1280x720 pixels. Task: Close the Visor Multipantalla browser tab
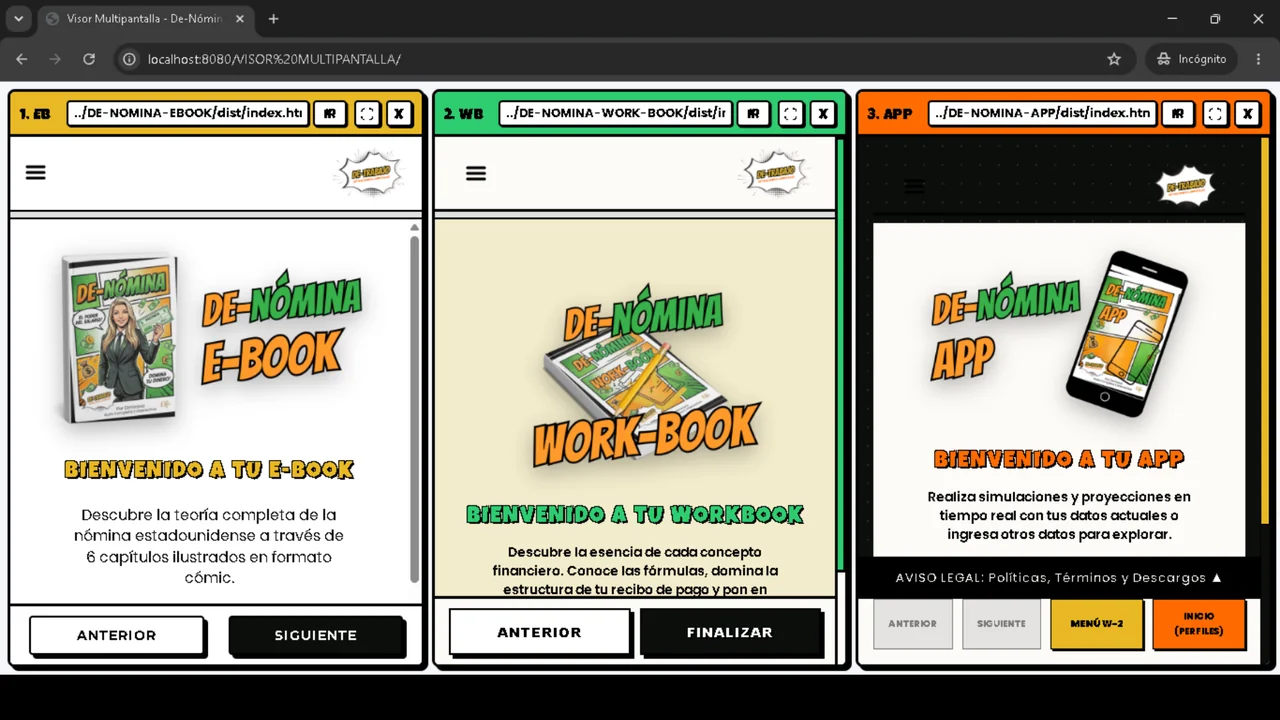click(x=240, y=19)
